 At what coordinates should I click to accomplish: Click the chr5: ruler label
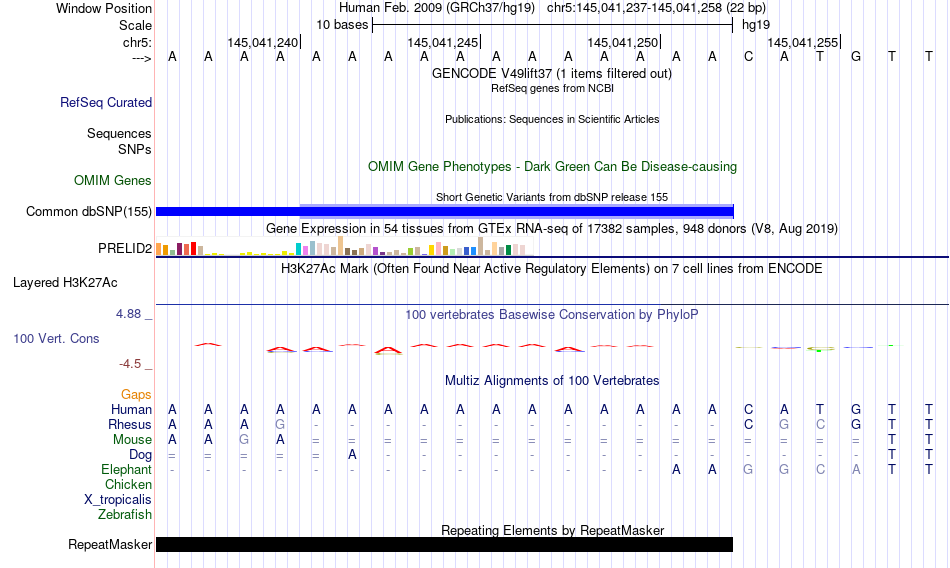(137, 42)
